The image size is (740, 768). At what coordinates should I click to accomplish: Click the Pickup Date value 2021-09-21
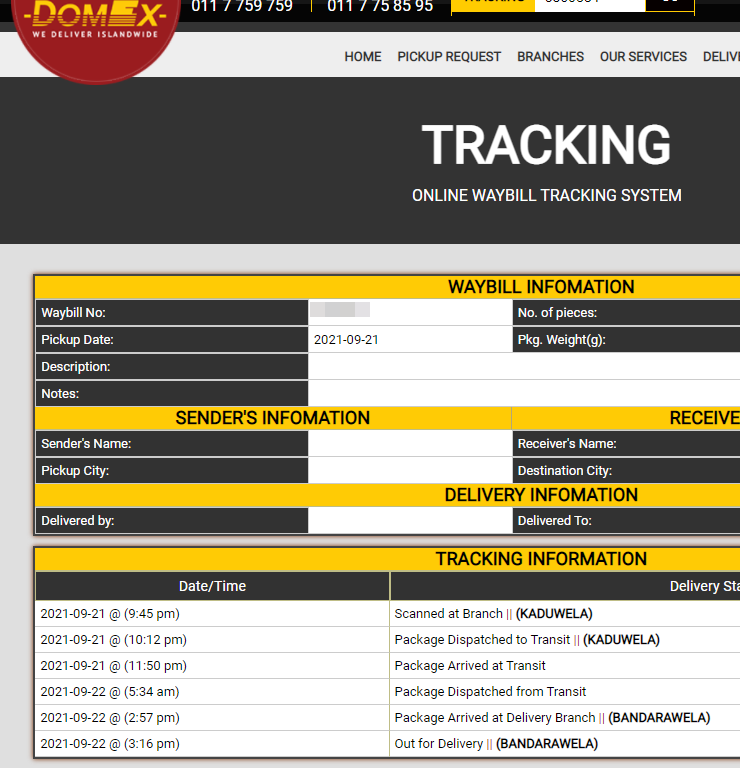pyautogui.click(x=346, y=339)
